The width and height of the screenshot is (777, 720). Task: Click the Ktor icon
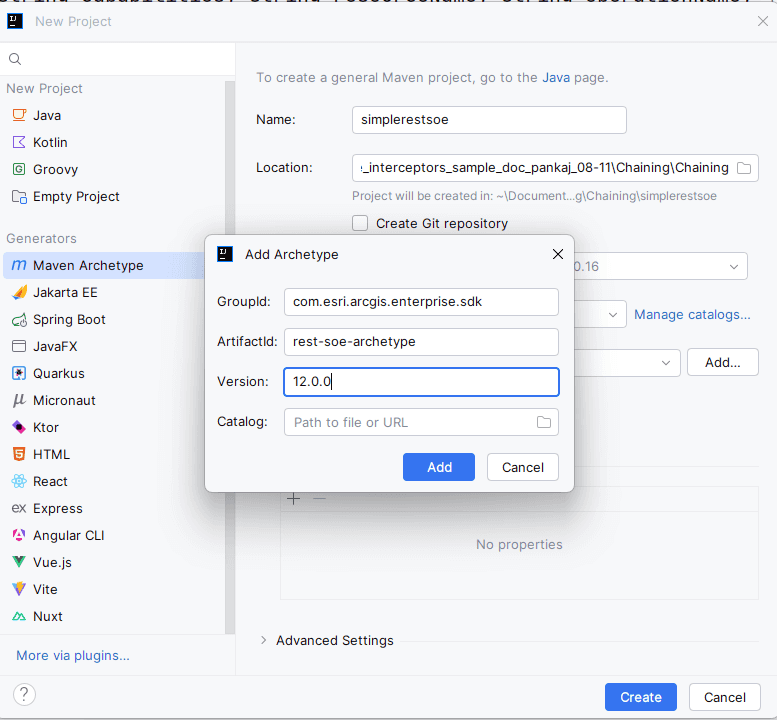pos(19,427)
